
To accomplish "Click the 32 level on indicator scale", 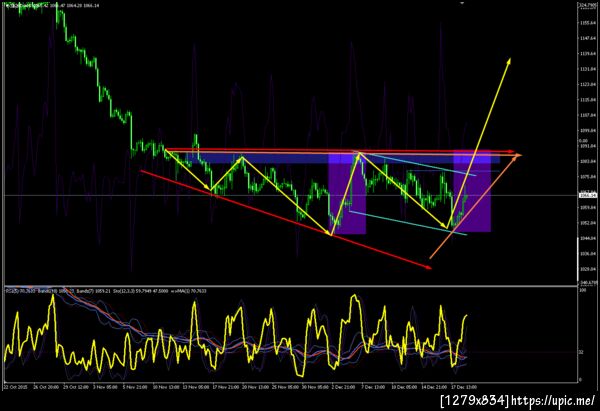I will [581, 352].
